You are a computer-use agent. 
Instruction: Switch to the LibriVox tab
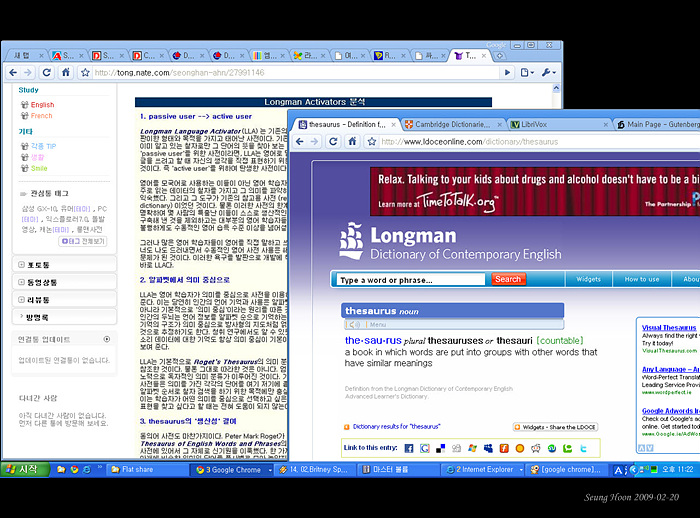560,125
